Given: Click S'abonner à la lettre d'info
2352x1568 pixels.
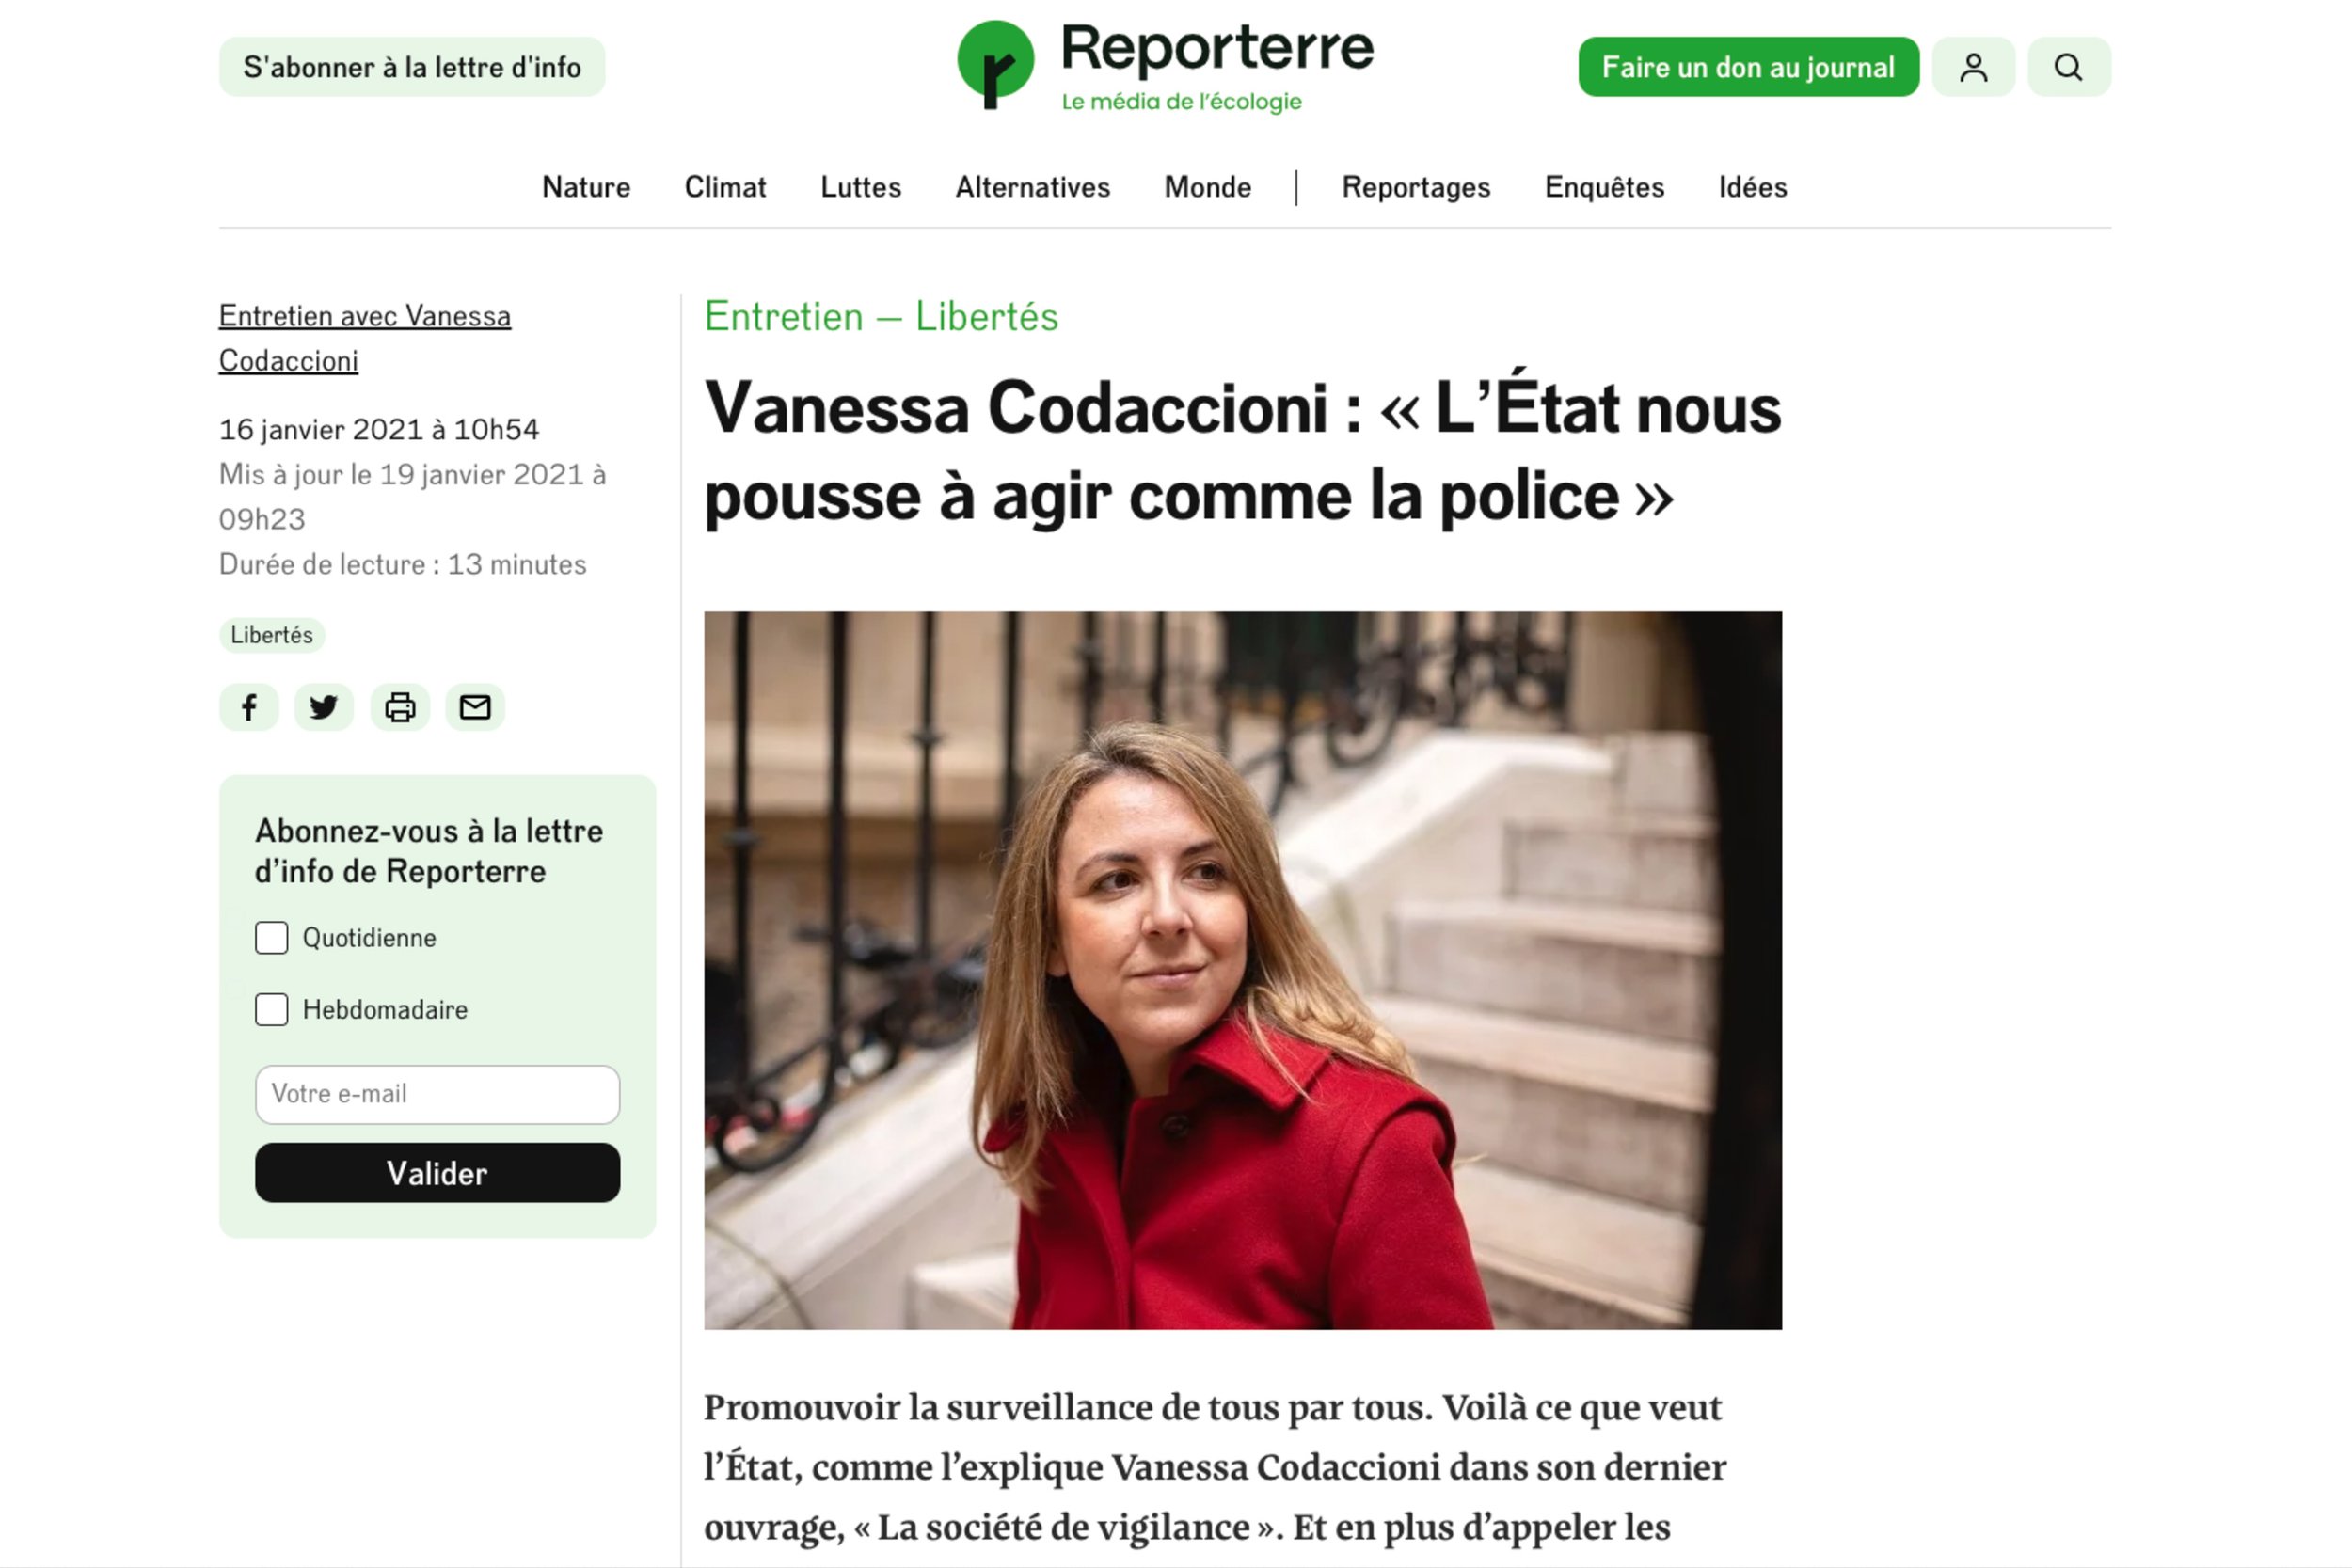Looking at the screenshot, I should coord(412,67).
